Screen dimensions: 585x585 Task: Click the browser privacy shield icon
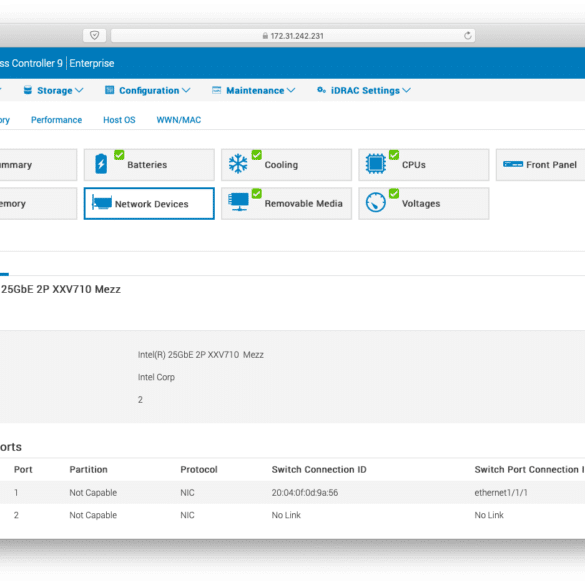(x=94, y=35)
